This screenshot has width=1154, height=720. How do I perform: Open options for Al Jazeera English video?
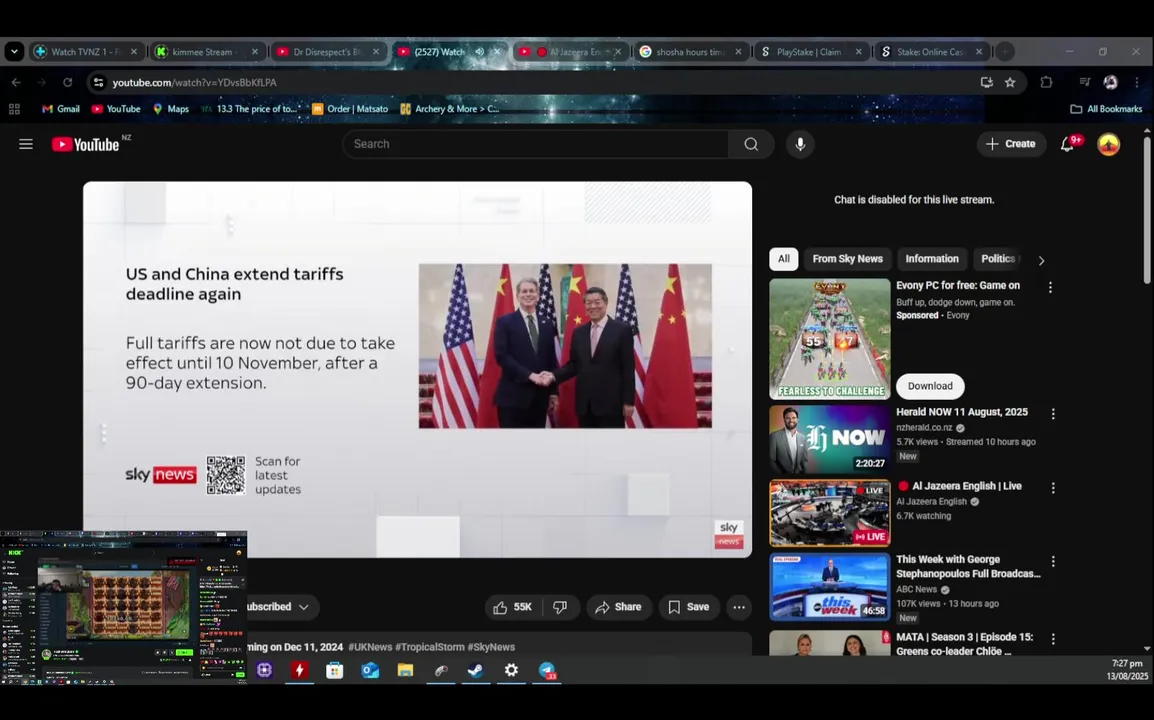click(1053, 488)
